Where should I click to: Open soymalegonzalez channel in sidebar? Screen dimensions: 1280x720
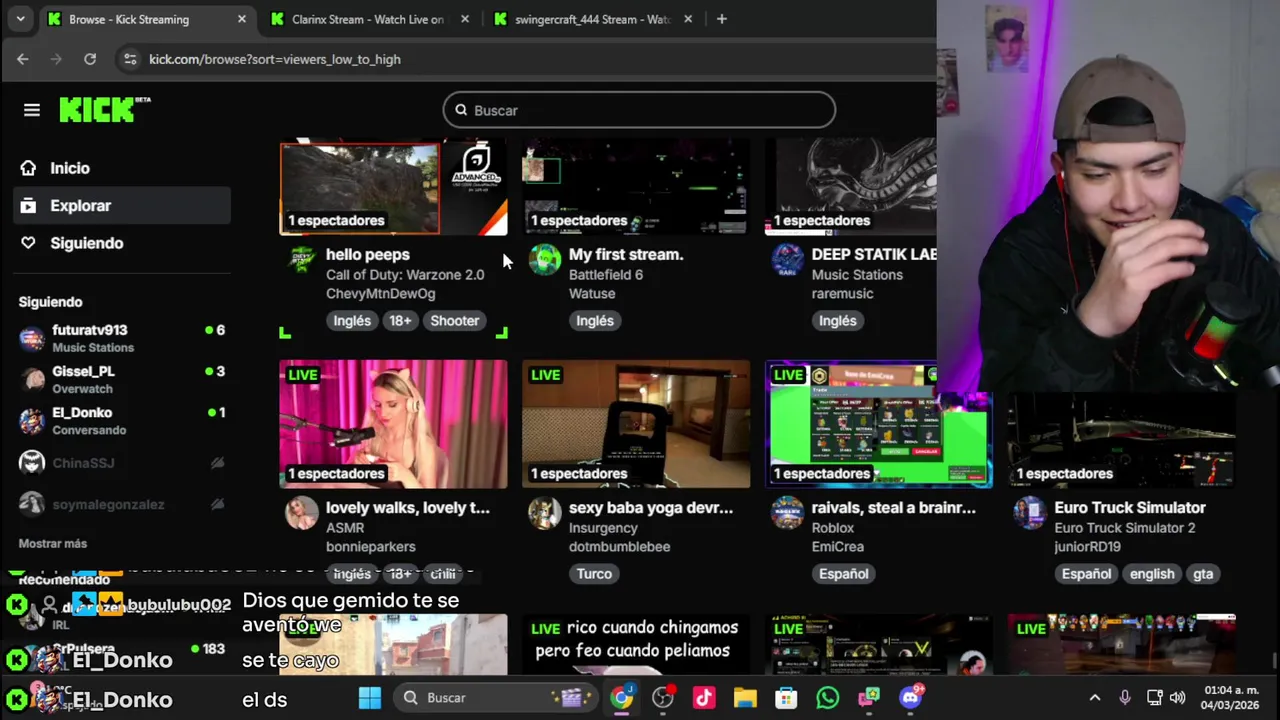pyautogui.click(x=122, y=504)
